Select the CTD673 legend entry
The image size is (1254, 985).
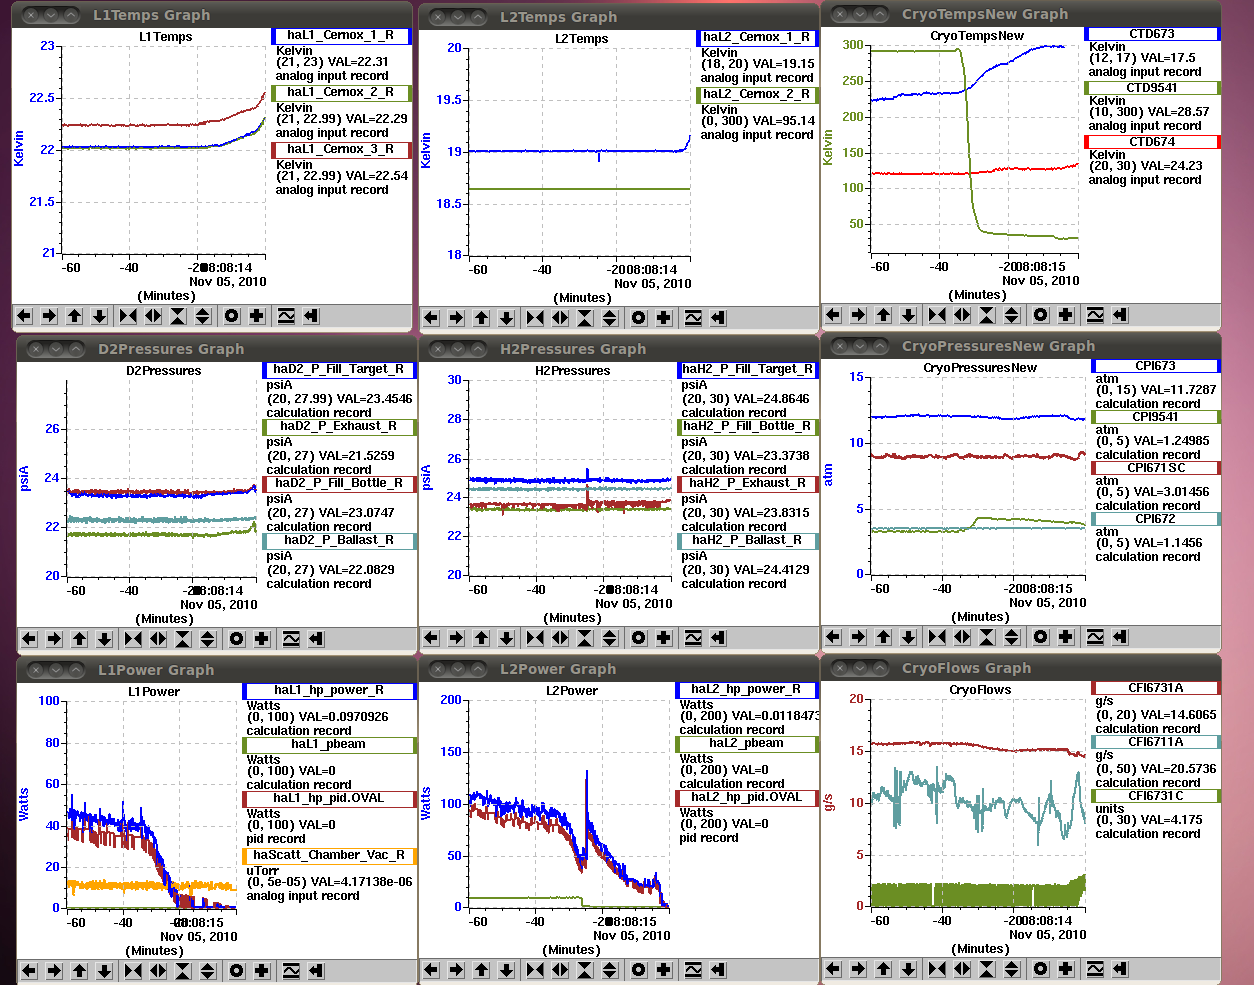click(1152, 34)
